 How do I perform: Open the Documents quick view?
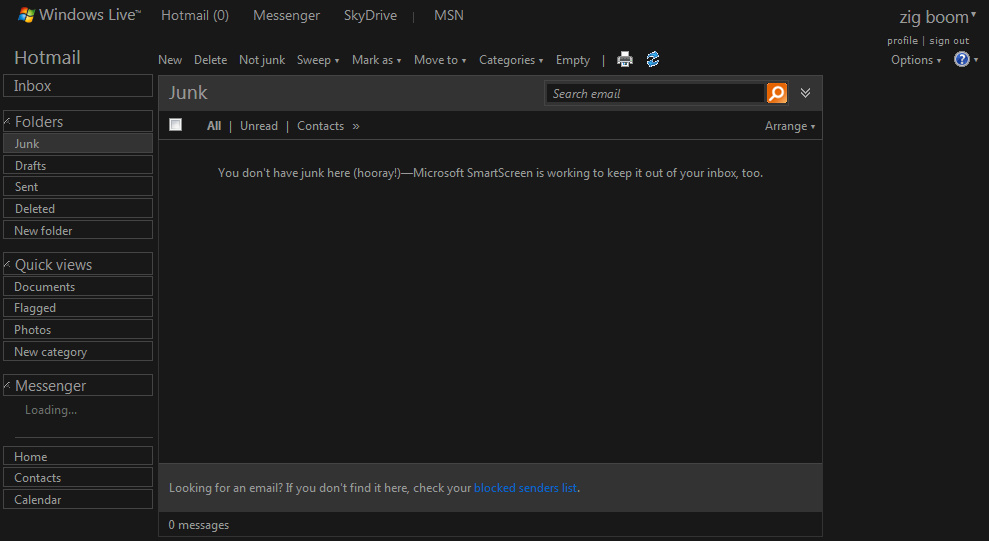(78, 286)
